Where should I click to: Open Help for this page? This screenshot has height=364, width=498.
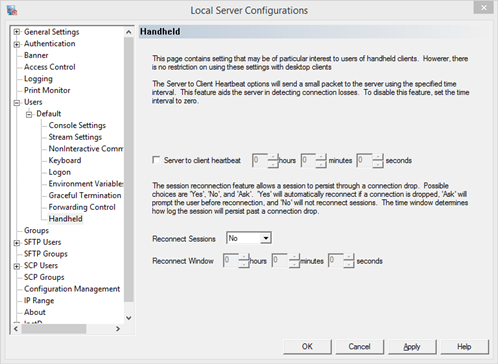tap(464, 347)
